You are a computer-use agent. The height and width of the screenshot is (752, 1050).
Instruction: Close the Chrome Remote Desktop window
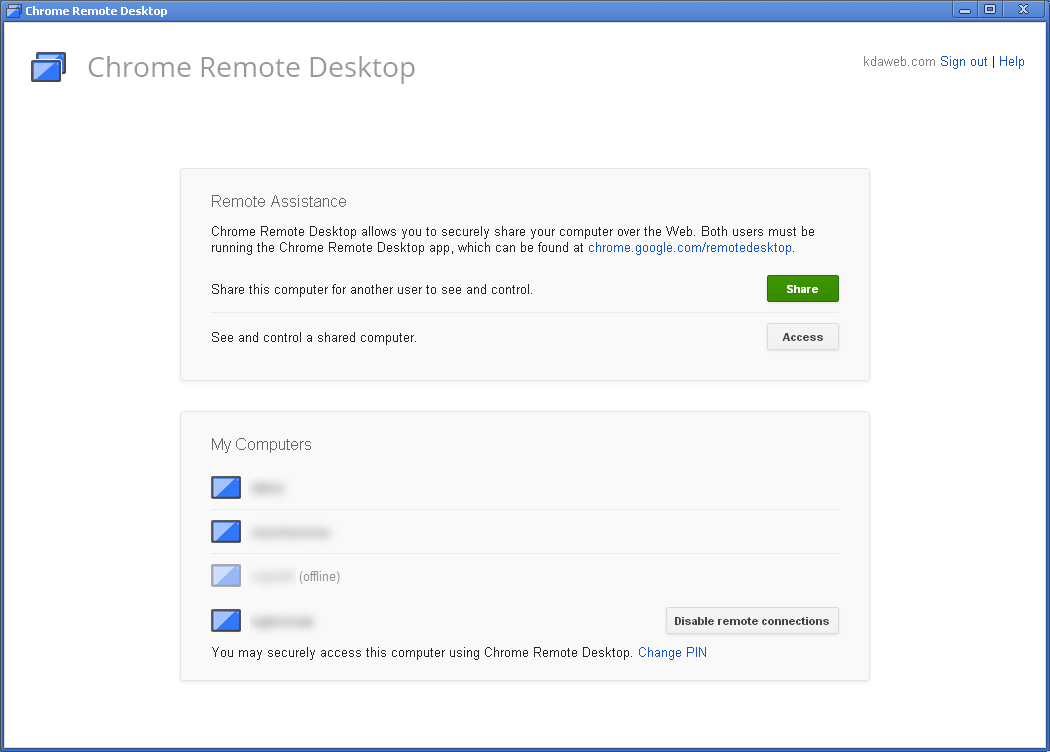click(x=1023, y=10)
